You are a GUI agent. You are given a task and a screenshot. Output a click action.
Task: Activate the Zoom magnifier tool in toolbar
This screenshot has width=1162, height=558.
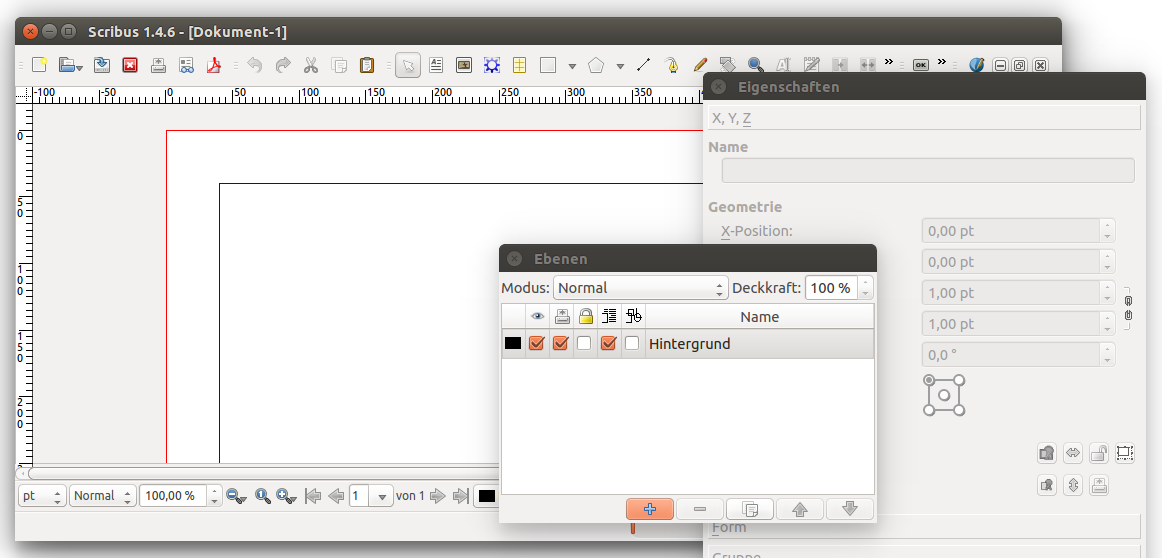[755, 65]
